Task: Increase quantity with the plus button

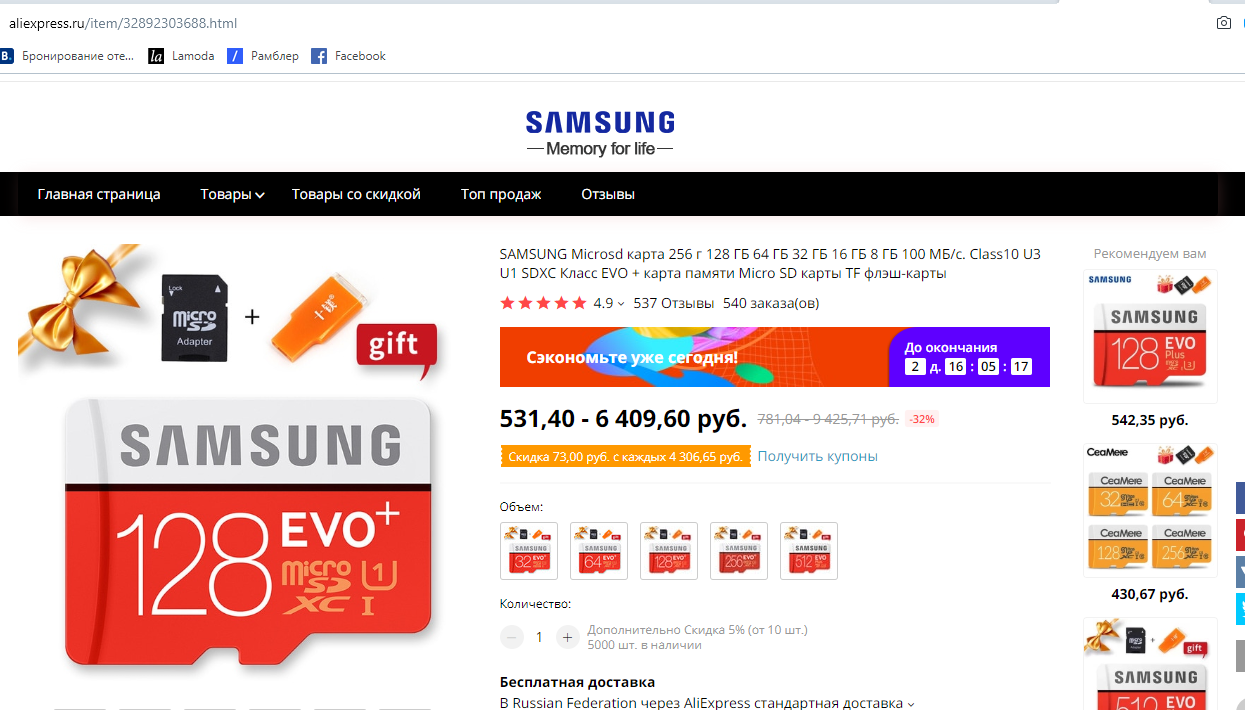Action: pyautogui.click(x=567, y=637)
